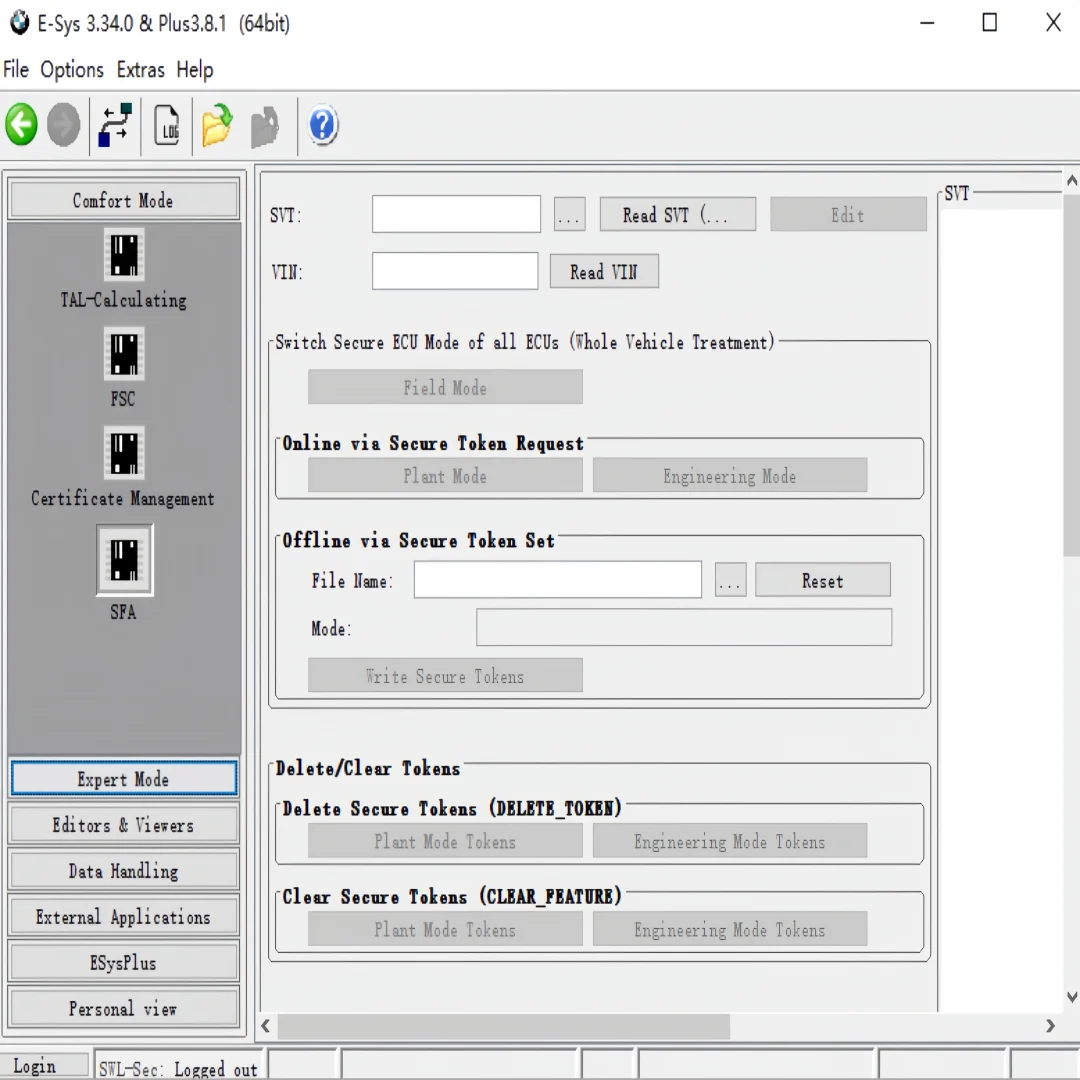1080x1080 pixels.
Task: Click the Mode display field
Action: click(x=684, y=627)
